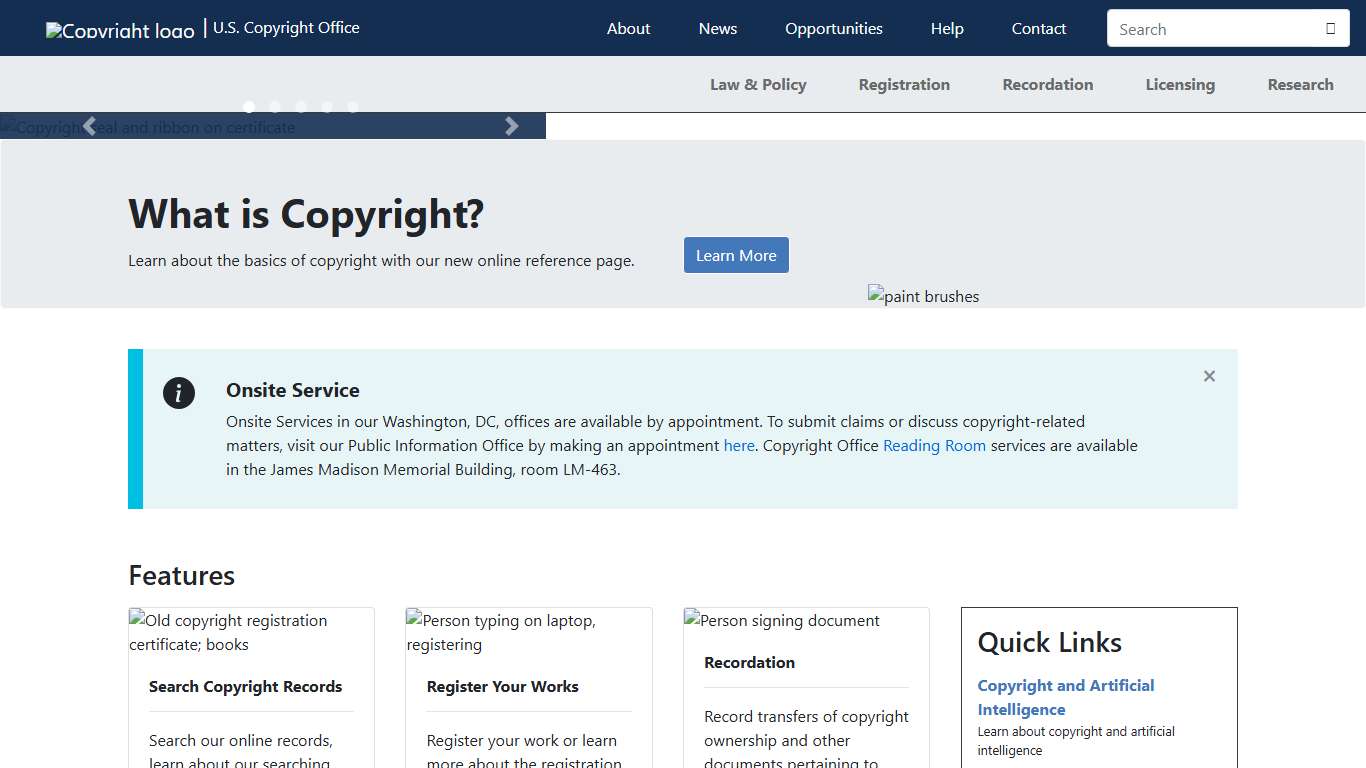
Task: Click the info icon in the Onsite Service banner
Action: 179,393
